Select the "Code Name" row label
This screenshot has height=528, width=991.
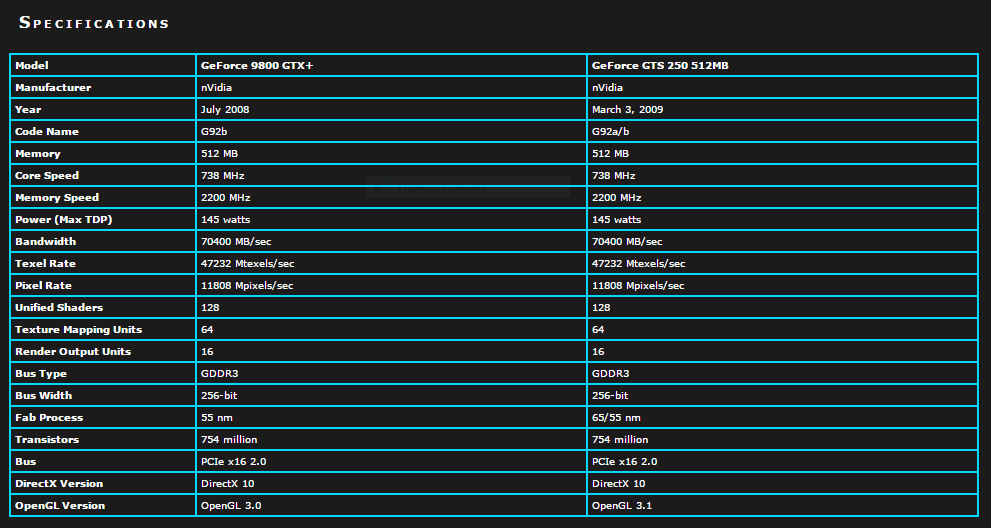click(47, 132)
